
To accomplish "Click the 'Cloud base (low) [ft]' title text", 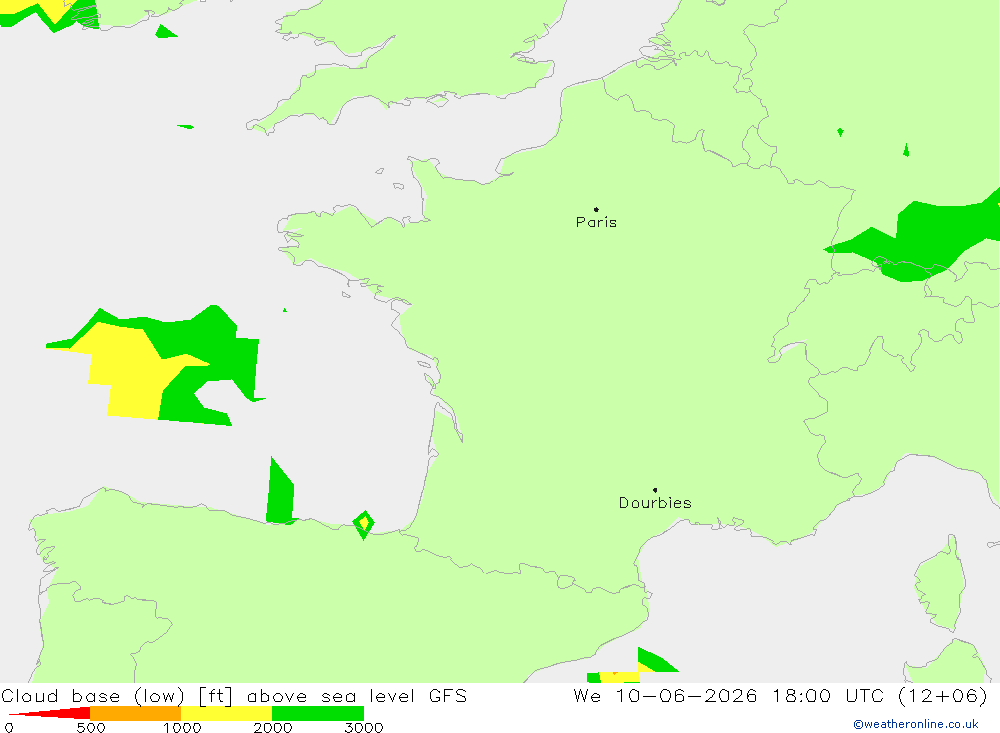I will (x=117, y=696).
